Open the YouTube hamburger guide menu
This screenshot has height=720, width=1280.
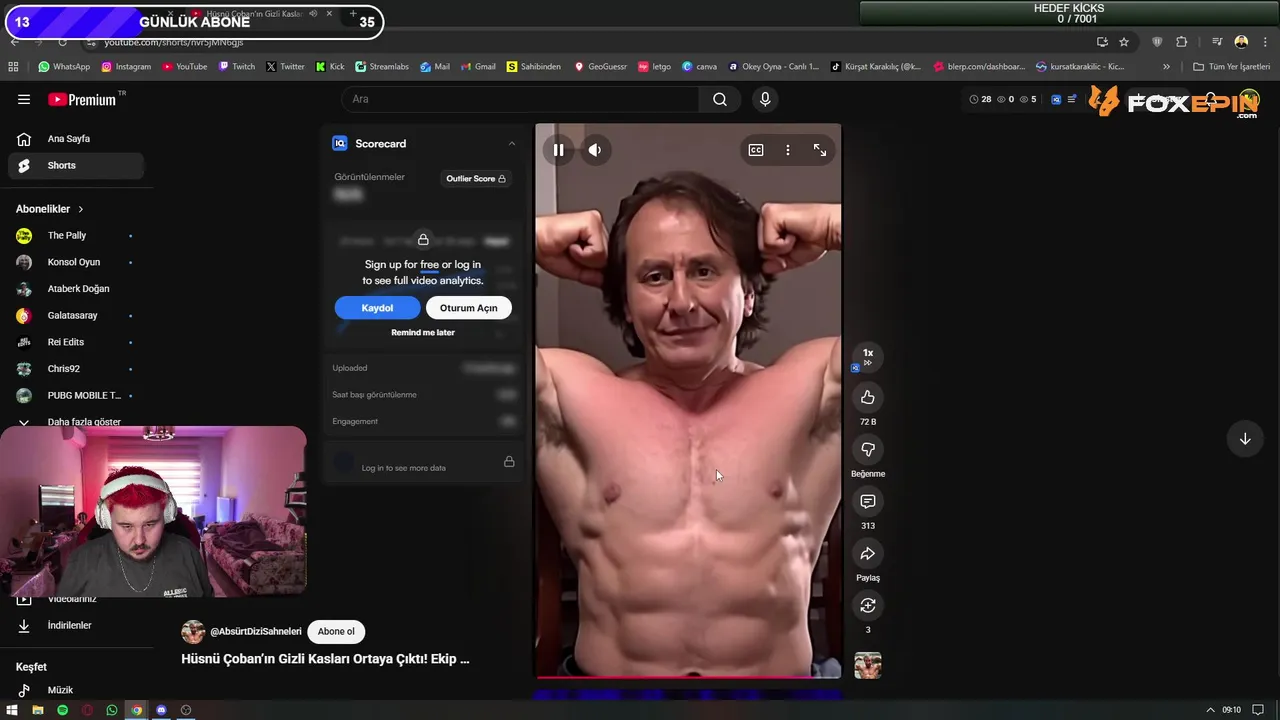point(24,99)
